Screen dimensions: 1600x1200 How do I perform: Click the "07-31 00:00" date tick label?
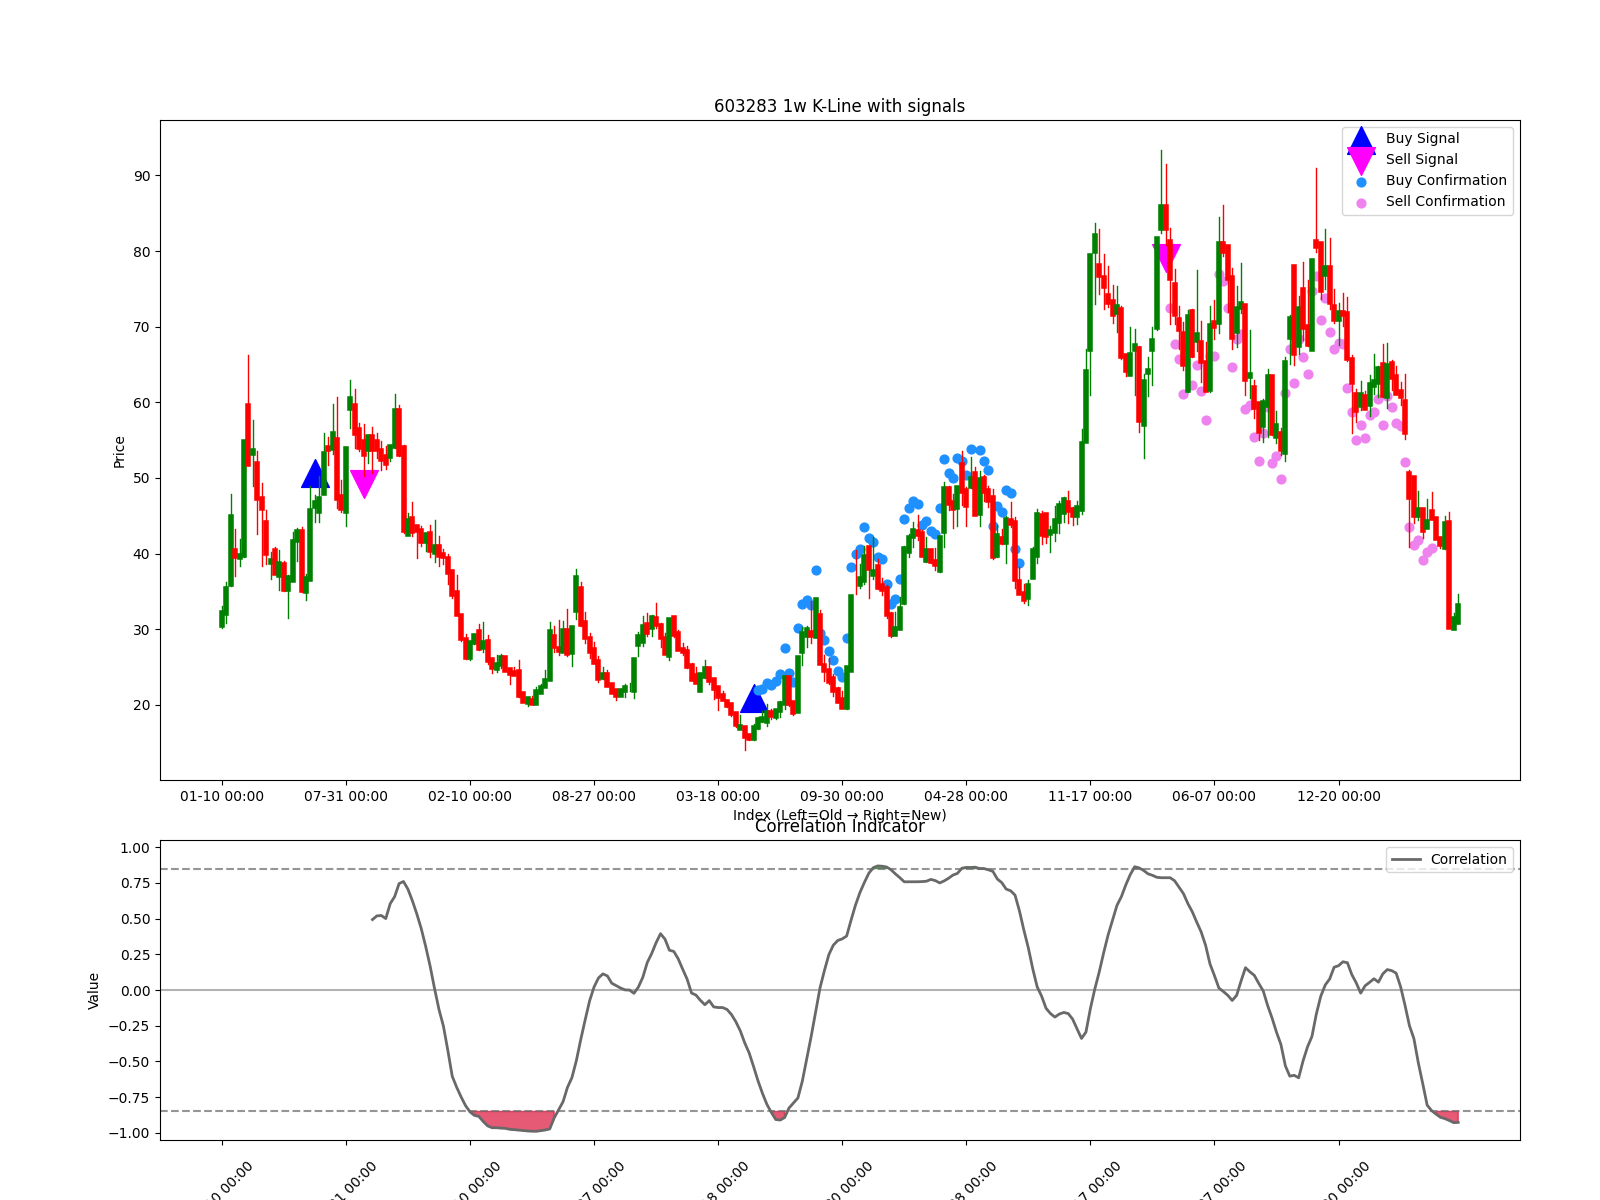pos(346,797)
